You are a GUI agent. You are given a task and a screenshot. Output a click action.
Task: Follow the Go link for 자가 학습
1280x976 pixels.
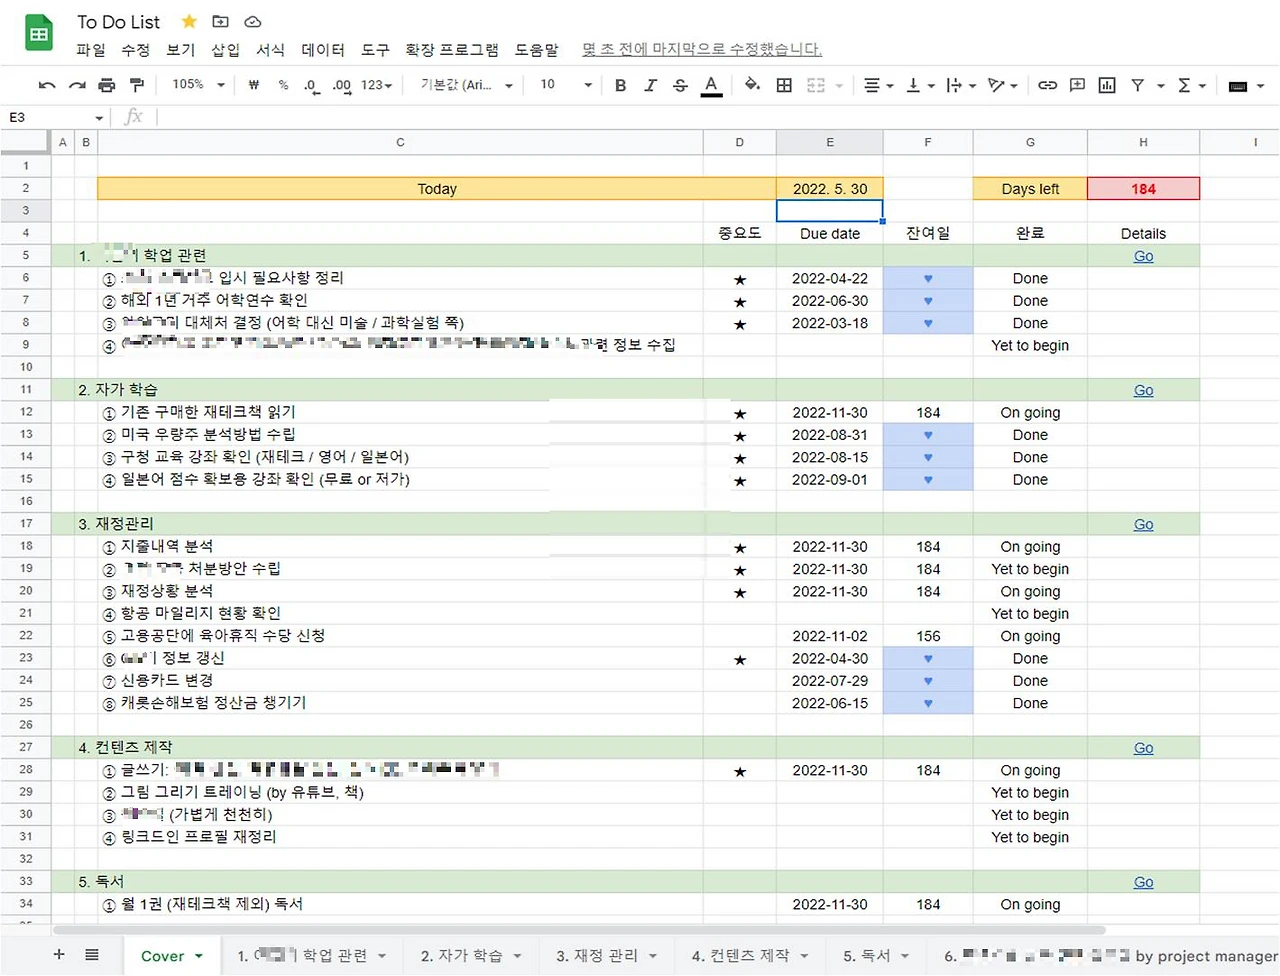point(1144,390)
